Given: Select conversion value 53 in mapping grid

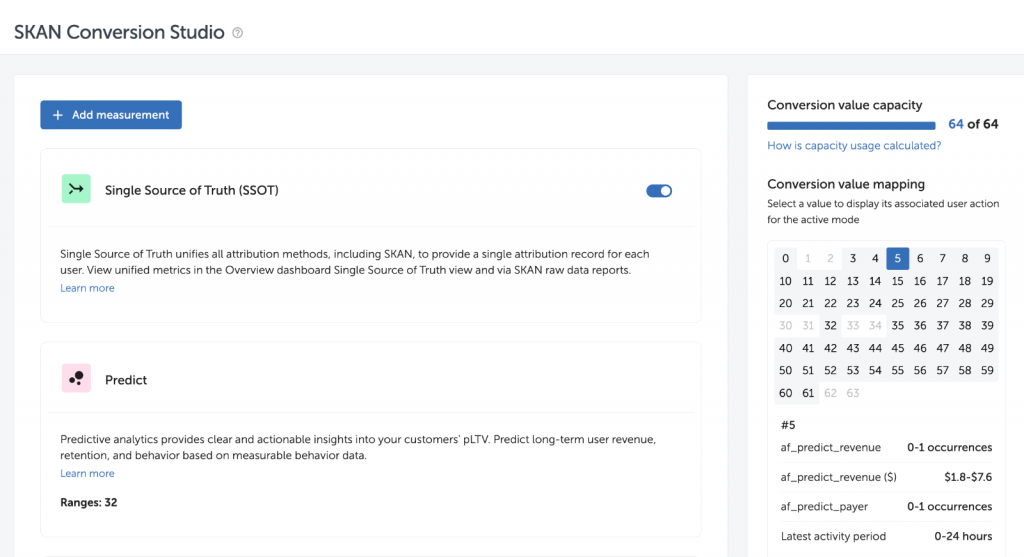Looking at the screenshot, I should [x=853, y=371].
